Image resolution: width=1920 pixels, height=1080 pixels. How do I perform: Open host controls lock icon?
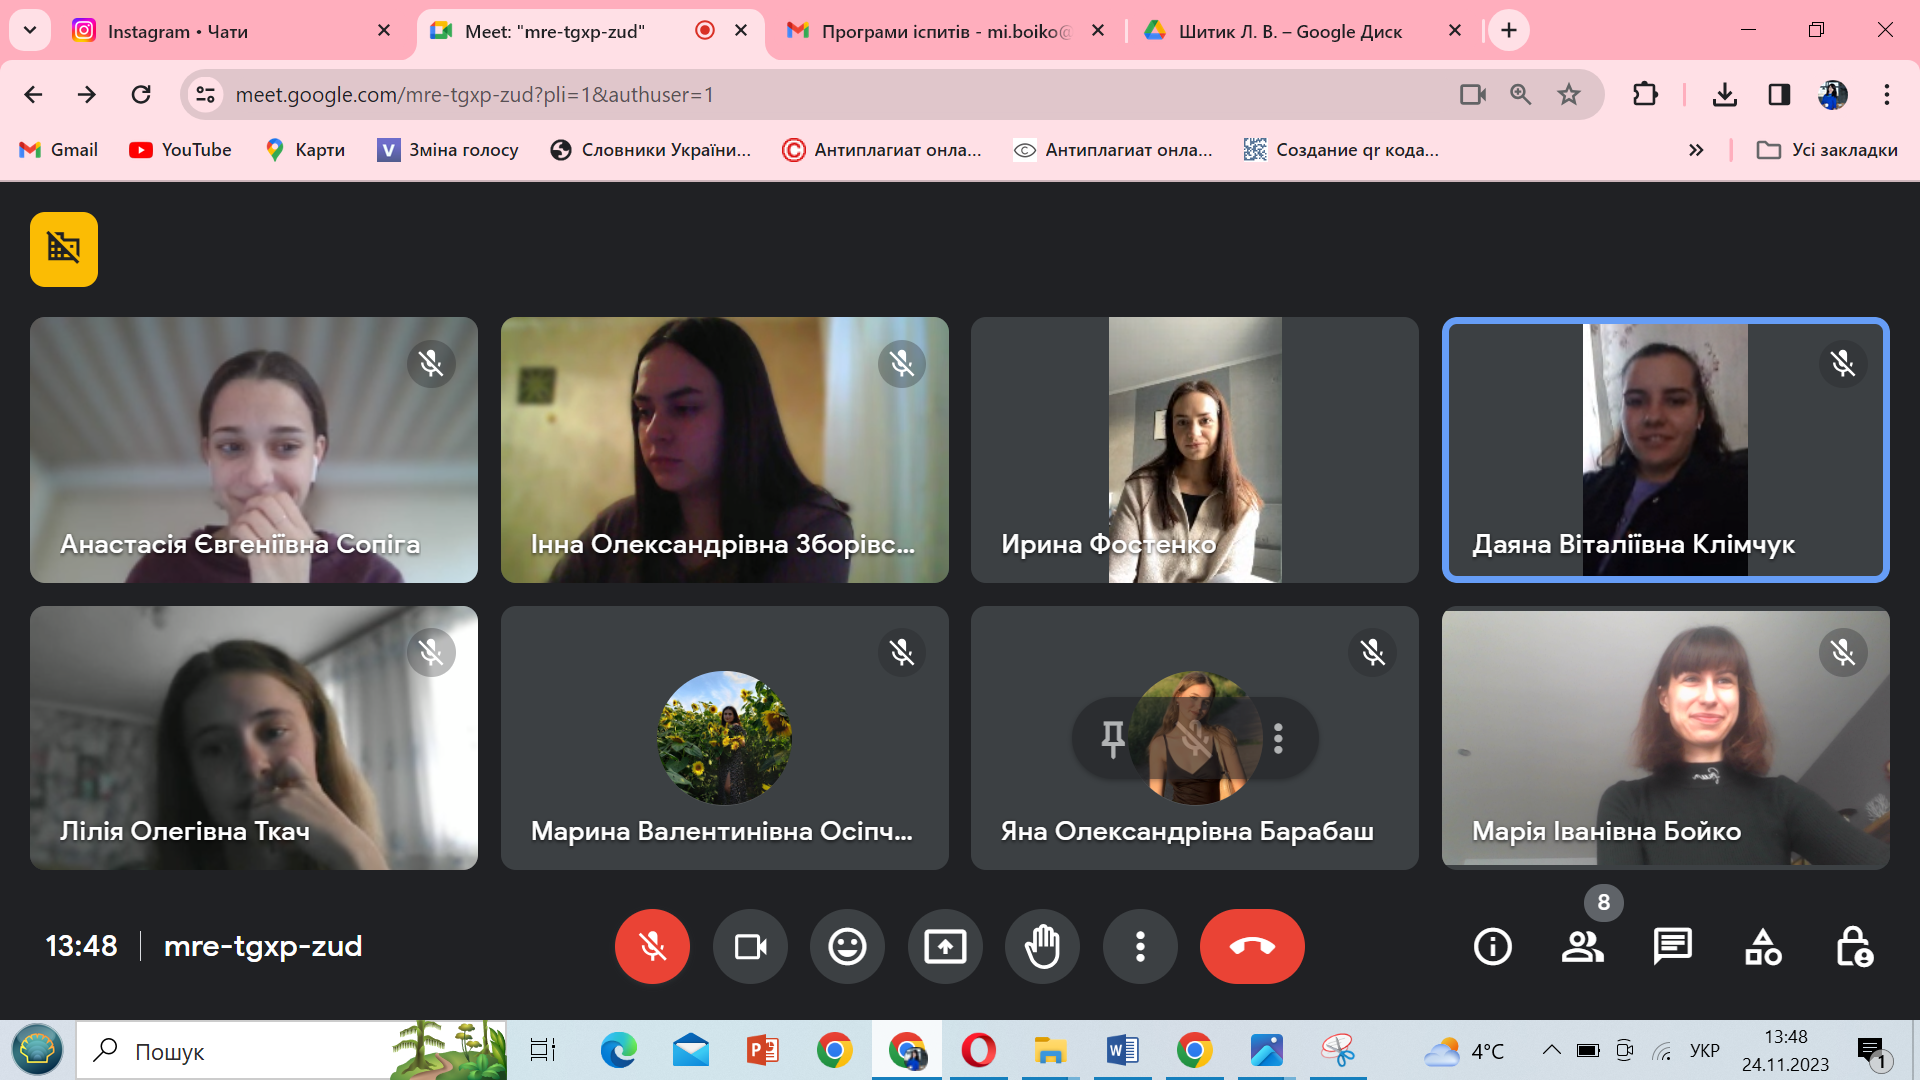pyautogui.click(x=1854, y=946)
